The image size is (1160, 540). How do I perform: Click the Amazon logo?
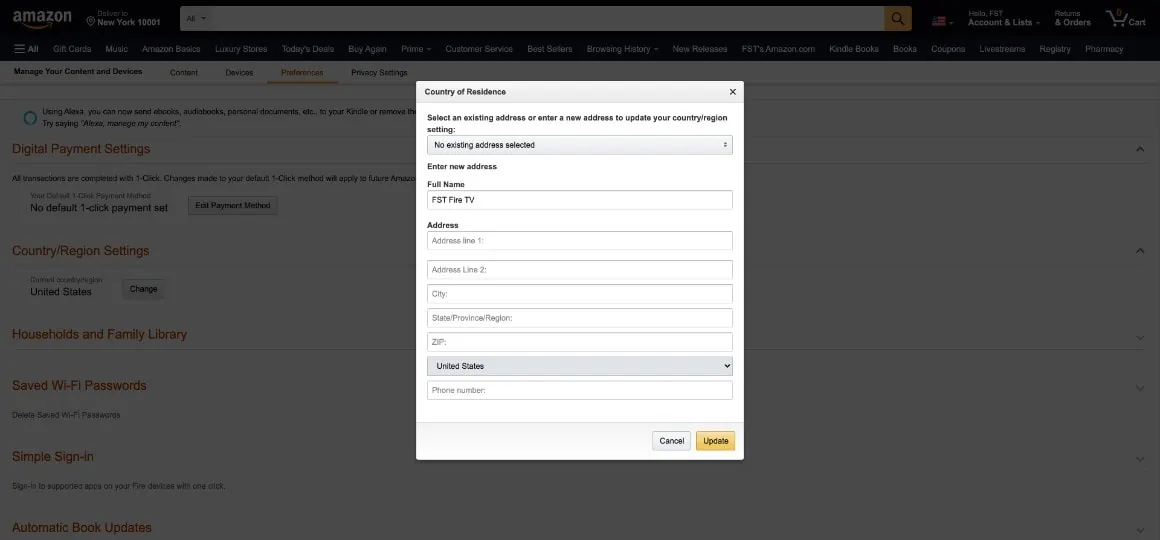(42, 18)
